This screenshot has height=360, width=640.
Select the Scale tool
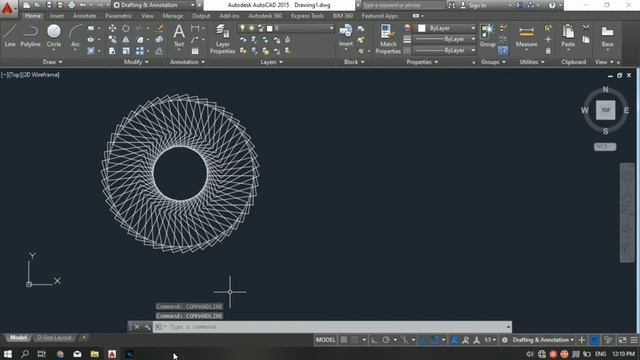pos(126,51)
